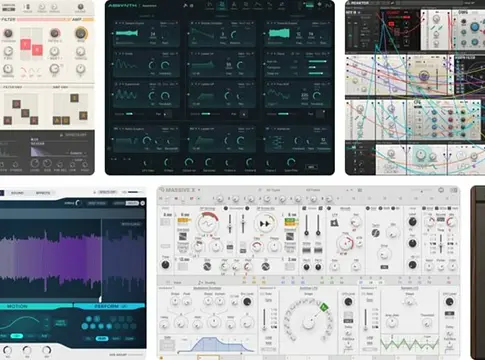
Task: Open the preset dropdown in purple waveform plugin header
Action: tap(106, 192)
